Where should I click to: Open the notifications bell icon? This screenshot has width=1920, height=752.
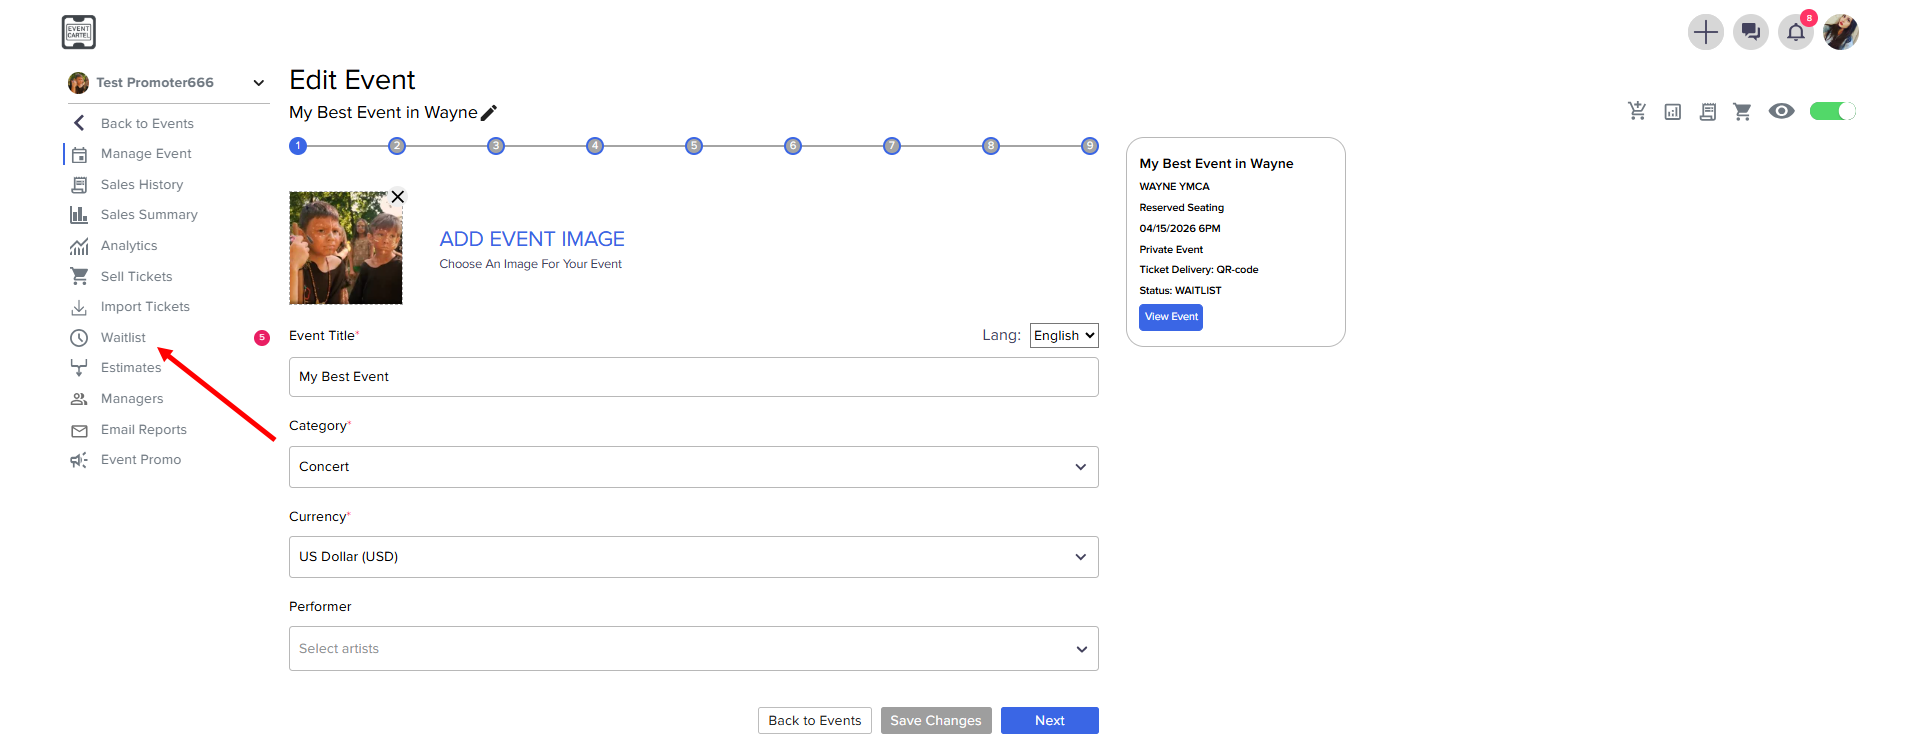(1796, 32)
